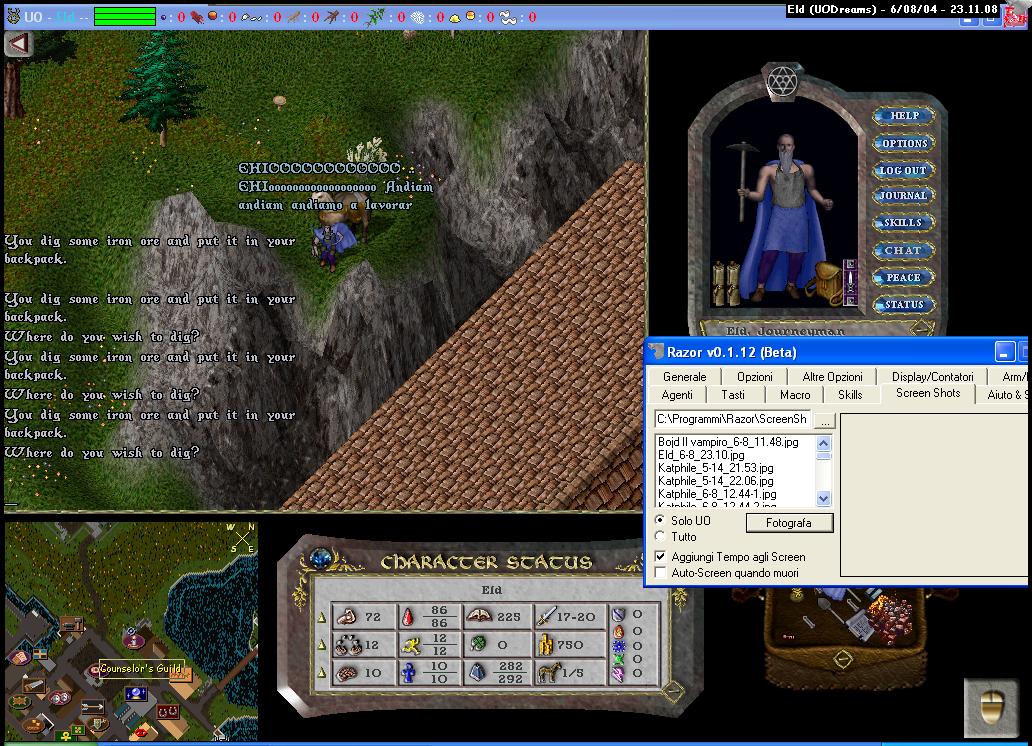Click the shield physical resistance icon
Viewport: 1032px width, 746px height.
click(x=618, y=615)
